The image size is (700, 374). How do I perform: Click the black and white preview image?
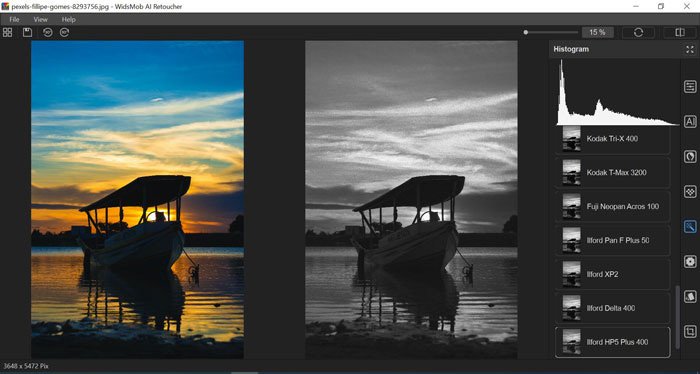pos(411,199)
